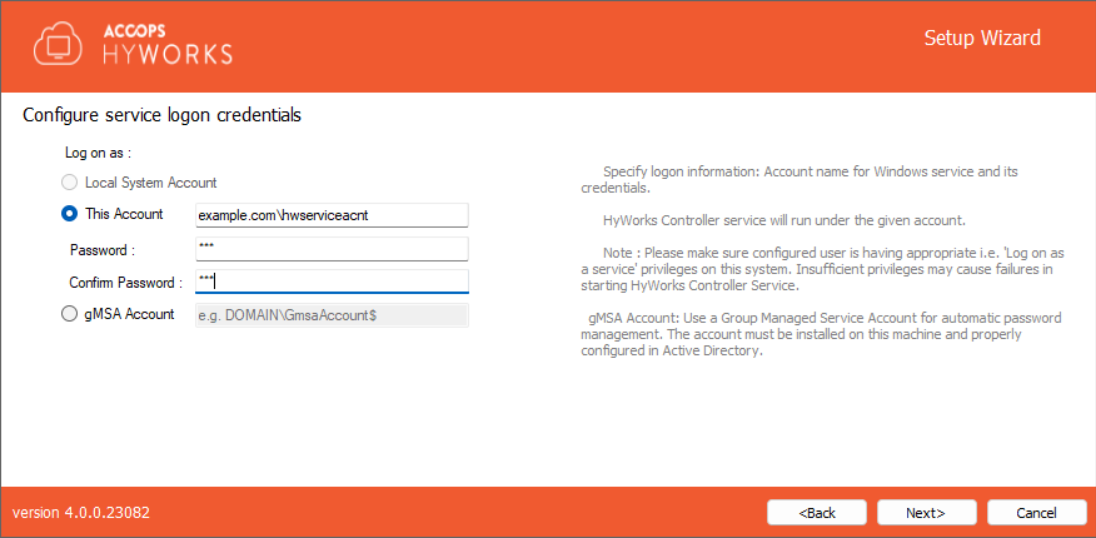
Task: Cancel the setup wizard
Action: click(1036, 513)
